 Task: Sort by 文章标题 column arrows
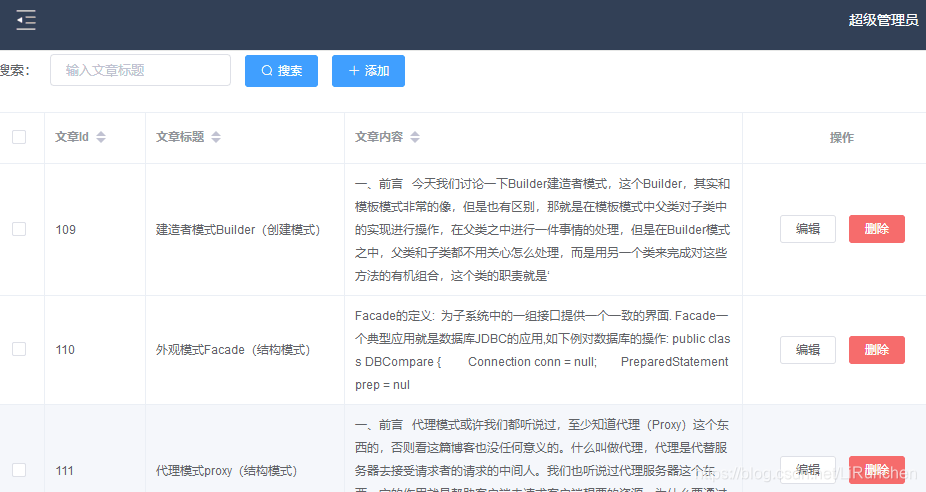coord(216,137)
